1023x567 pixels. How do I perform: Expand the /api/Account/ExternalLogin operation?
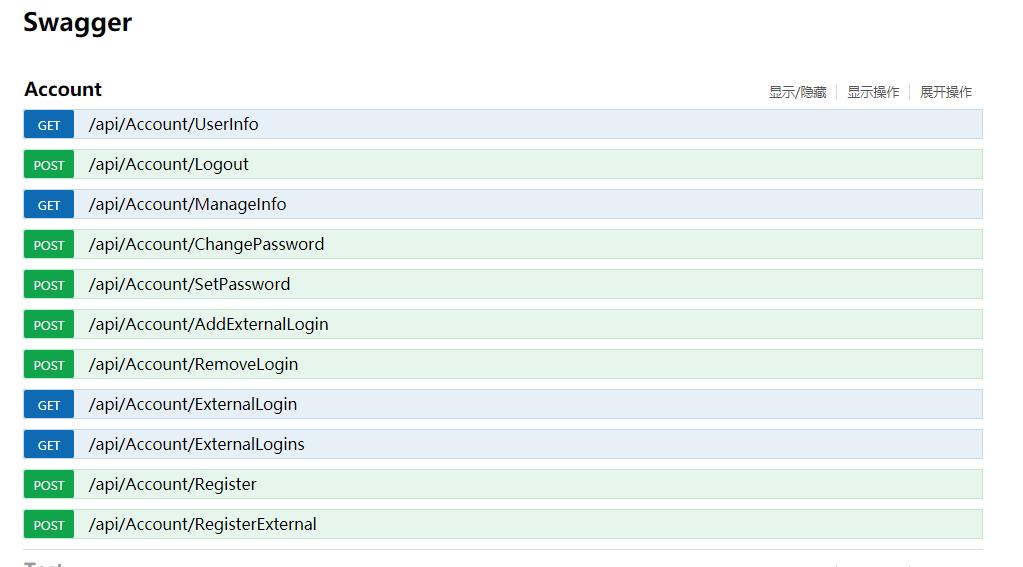192,405
